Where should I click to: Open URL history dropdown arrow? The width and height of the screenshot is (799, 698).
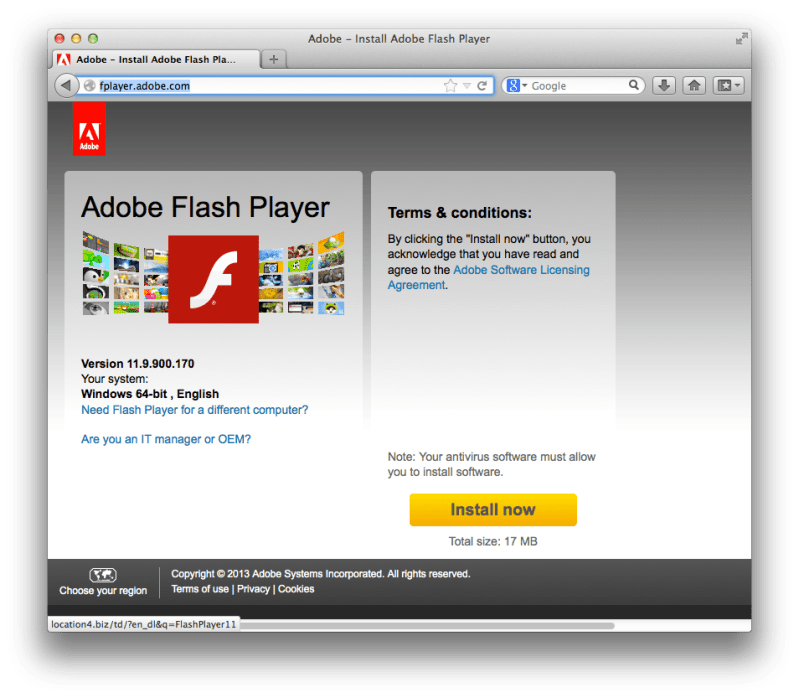click(467, 86)
